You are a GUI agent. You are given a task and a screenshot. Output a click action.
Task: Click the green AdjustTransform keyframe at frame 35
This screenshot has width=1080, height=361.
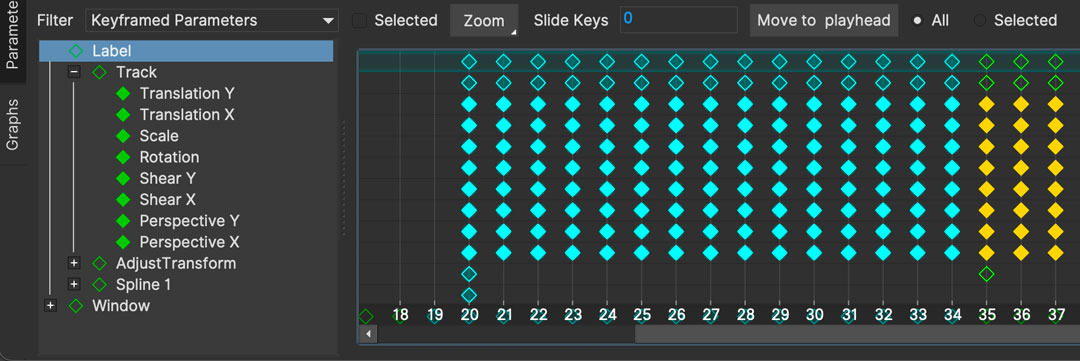pos(986,274)
